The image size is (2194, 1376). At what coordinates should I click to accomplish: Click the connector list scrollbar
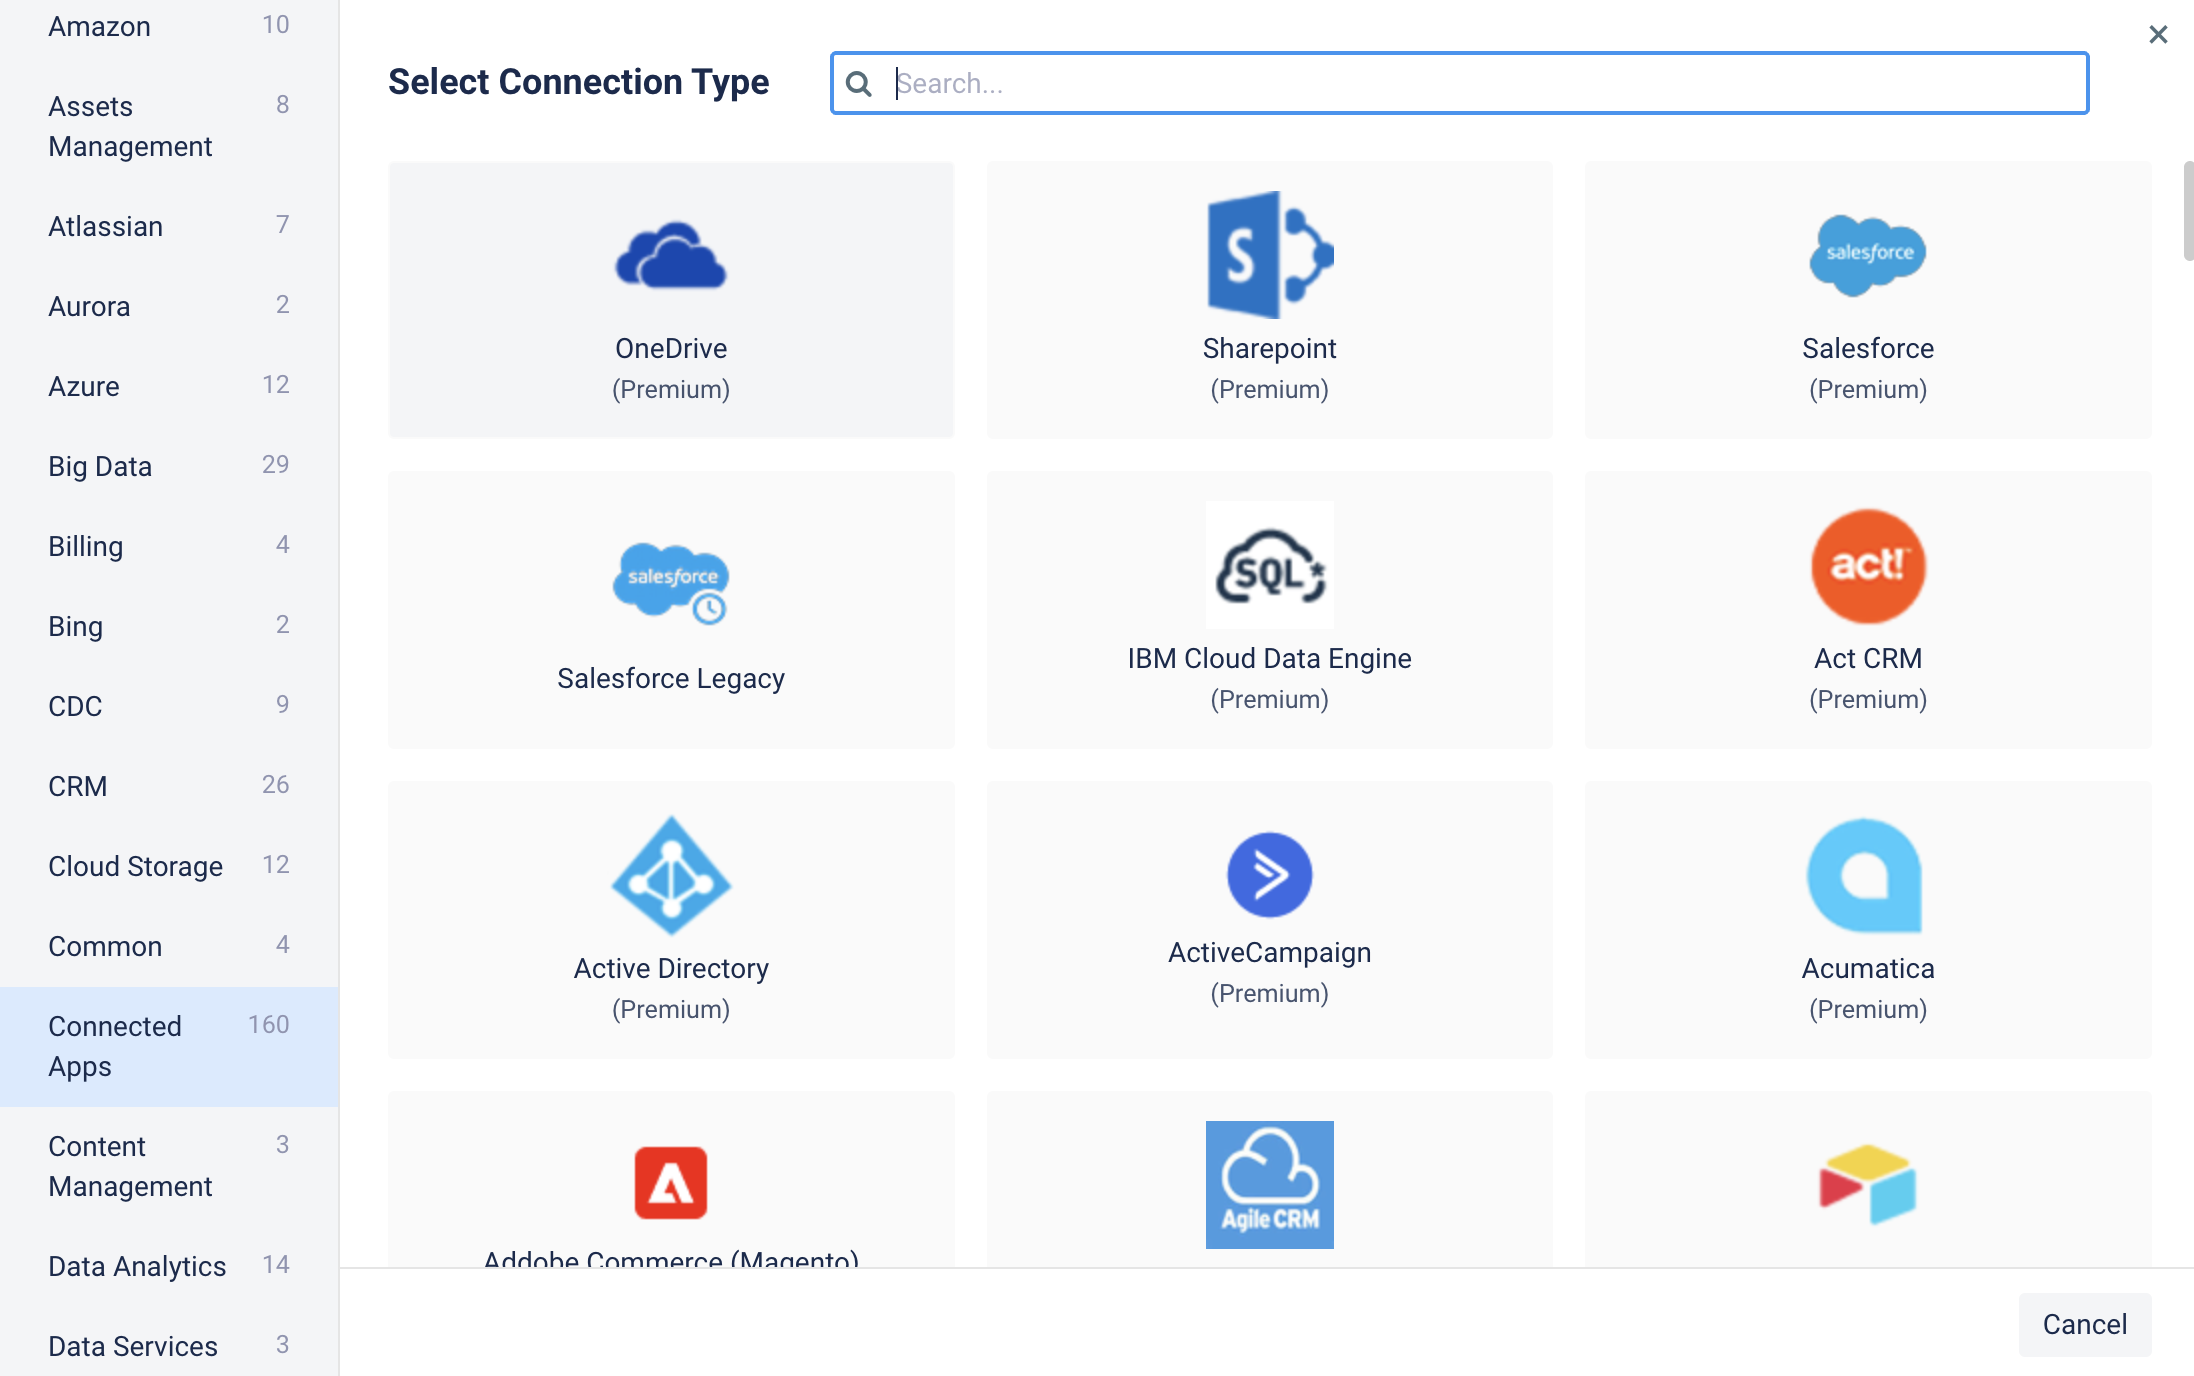2188,210
